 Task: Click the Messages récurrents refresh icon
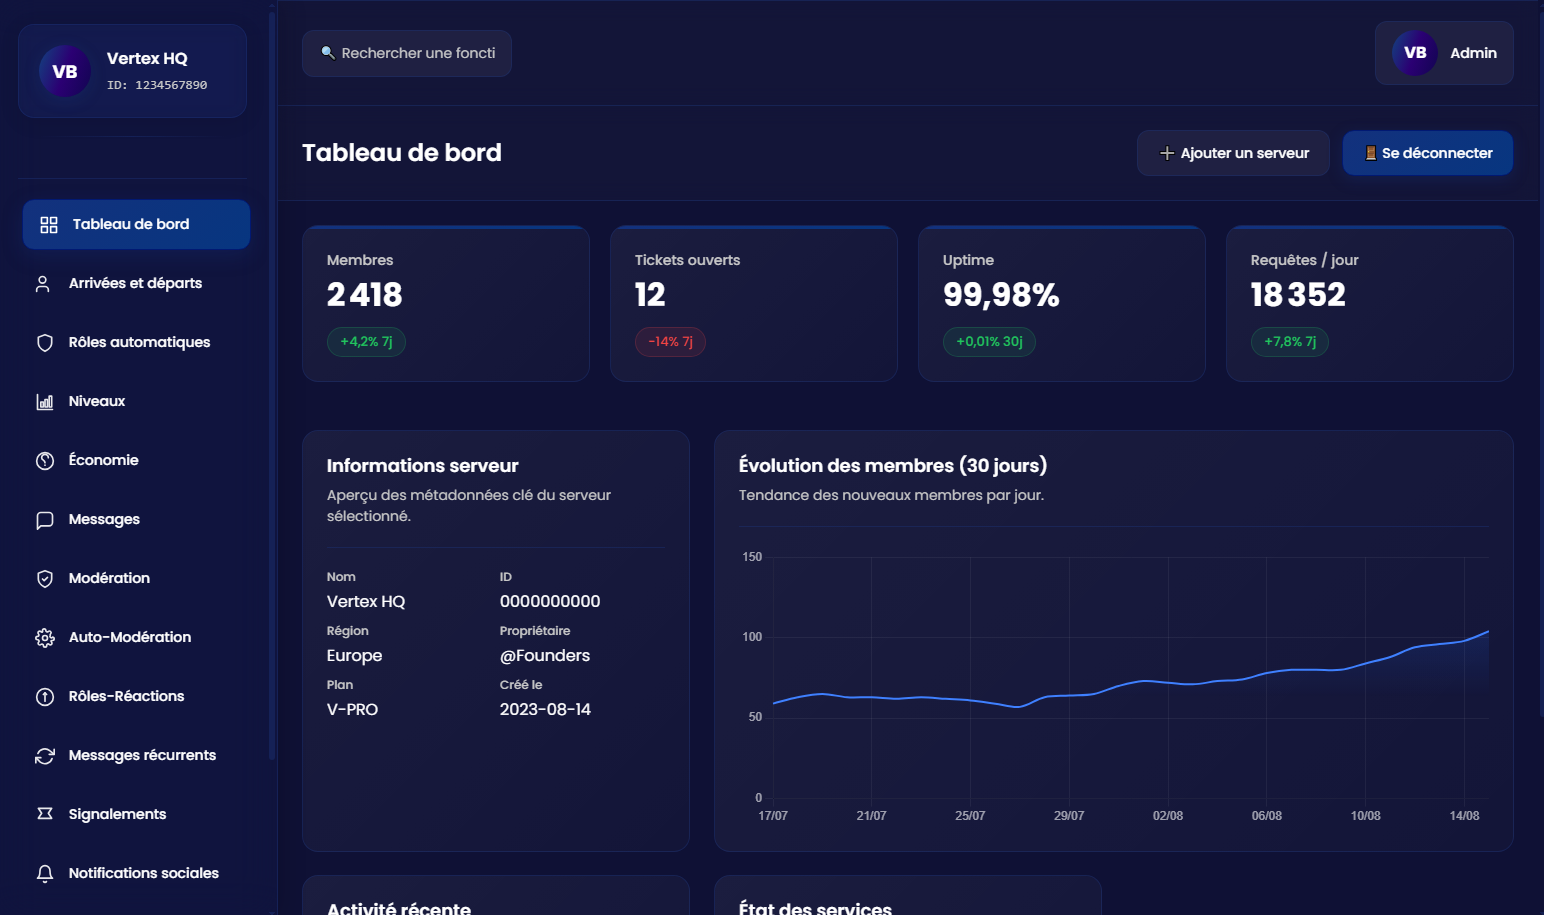pos(45,756)
